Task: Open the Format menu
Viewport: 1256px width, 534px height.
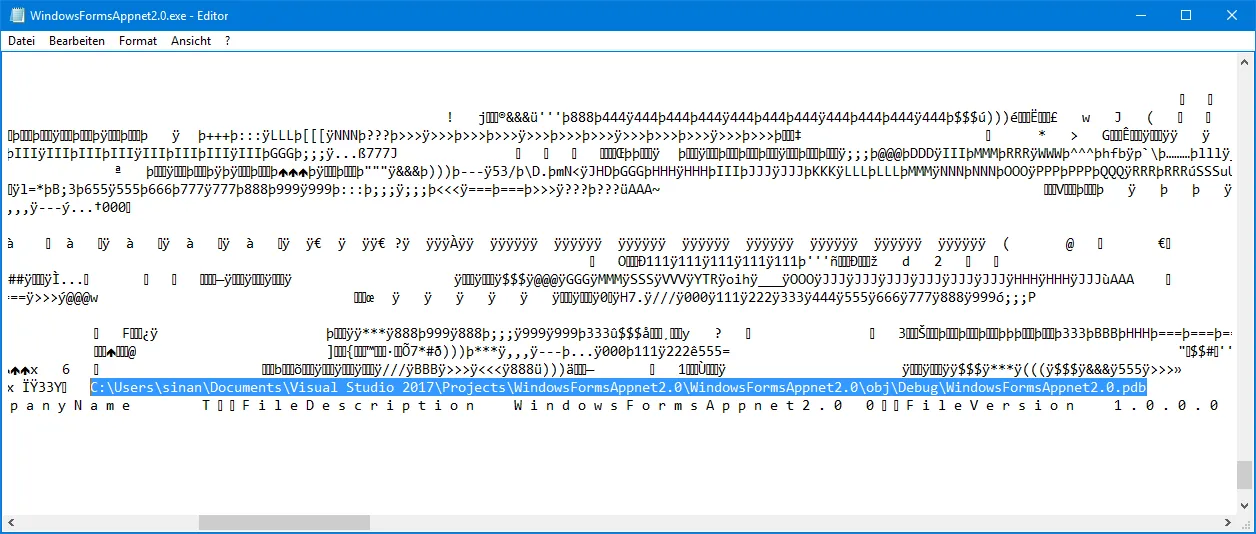Action: coord(138,41)
